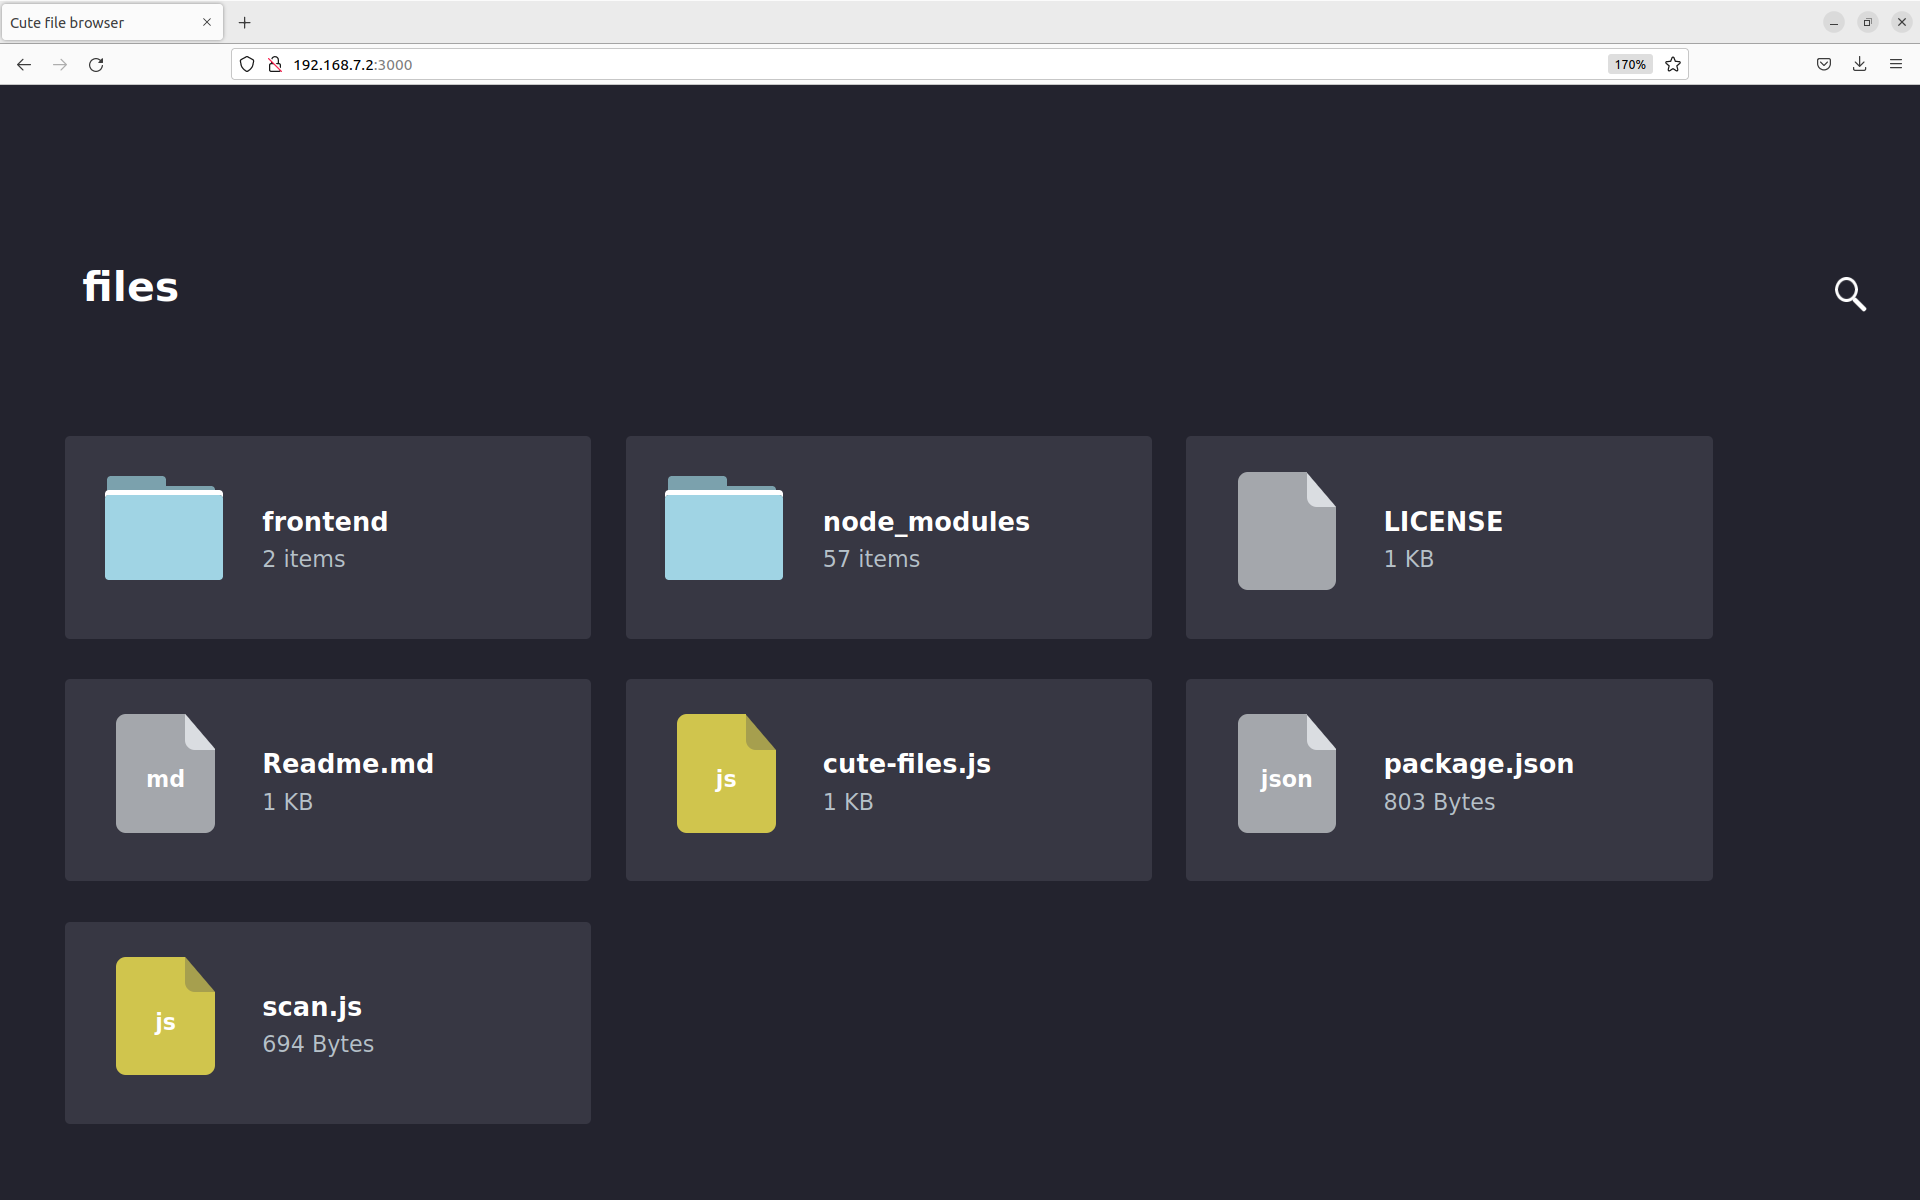This screenshot has width=1920, height=1200.
Task: Click the node_modules folder icon
Action: tap(724, 529)
